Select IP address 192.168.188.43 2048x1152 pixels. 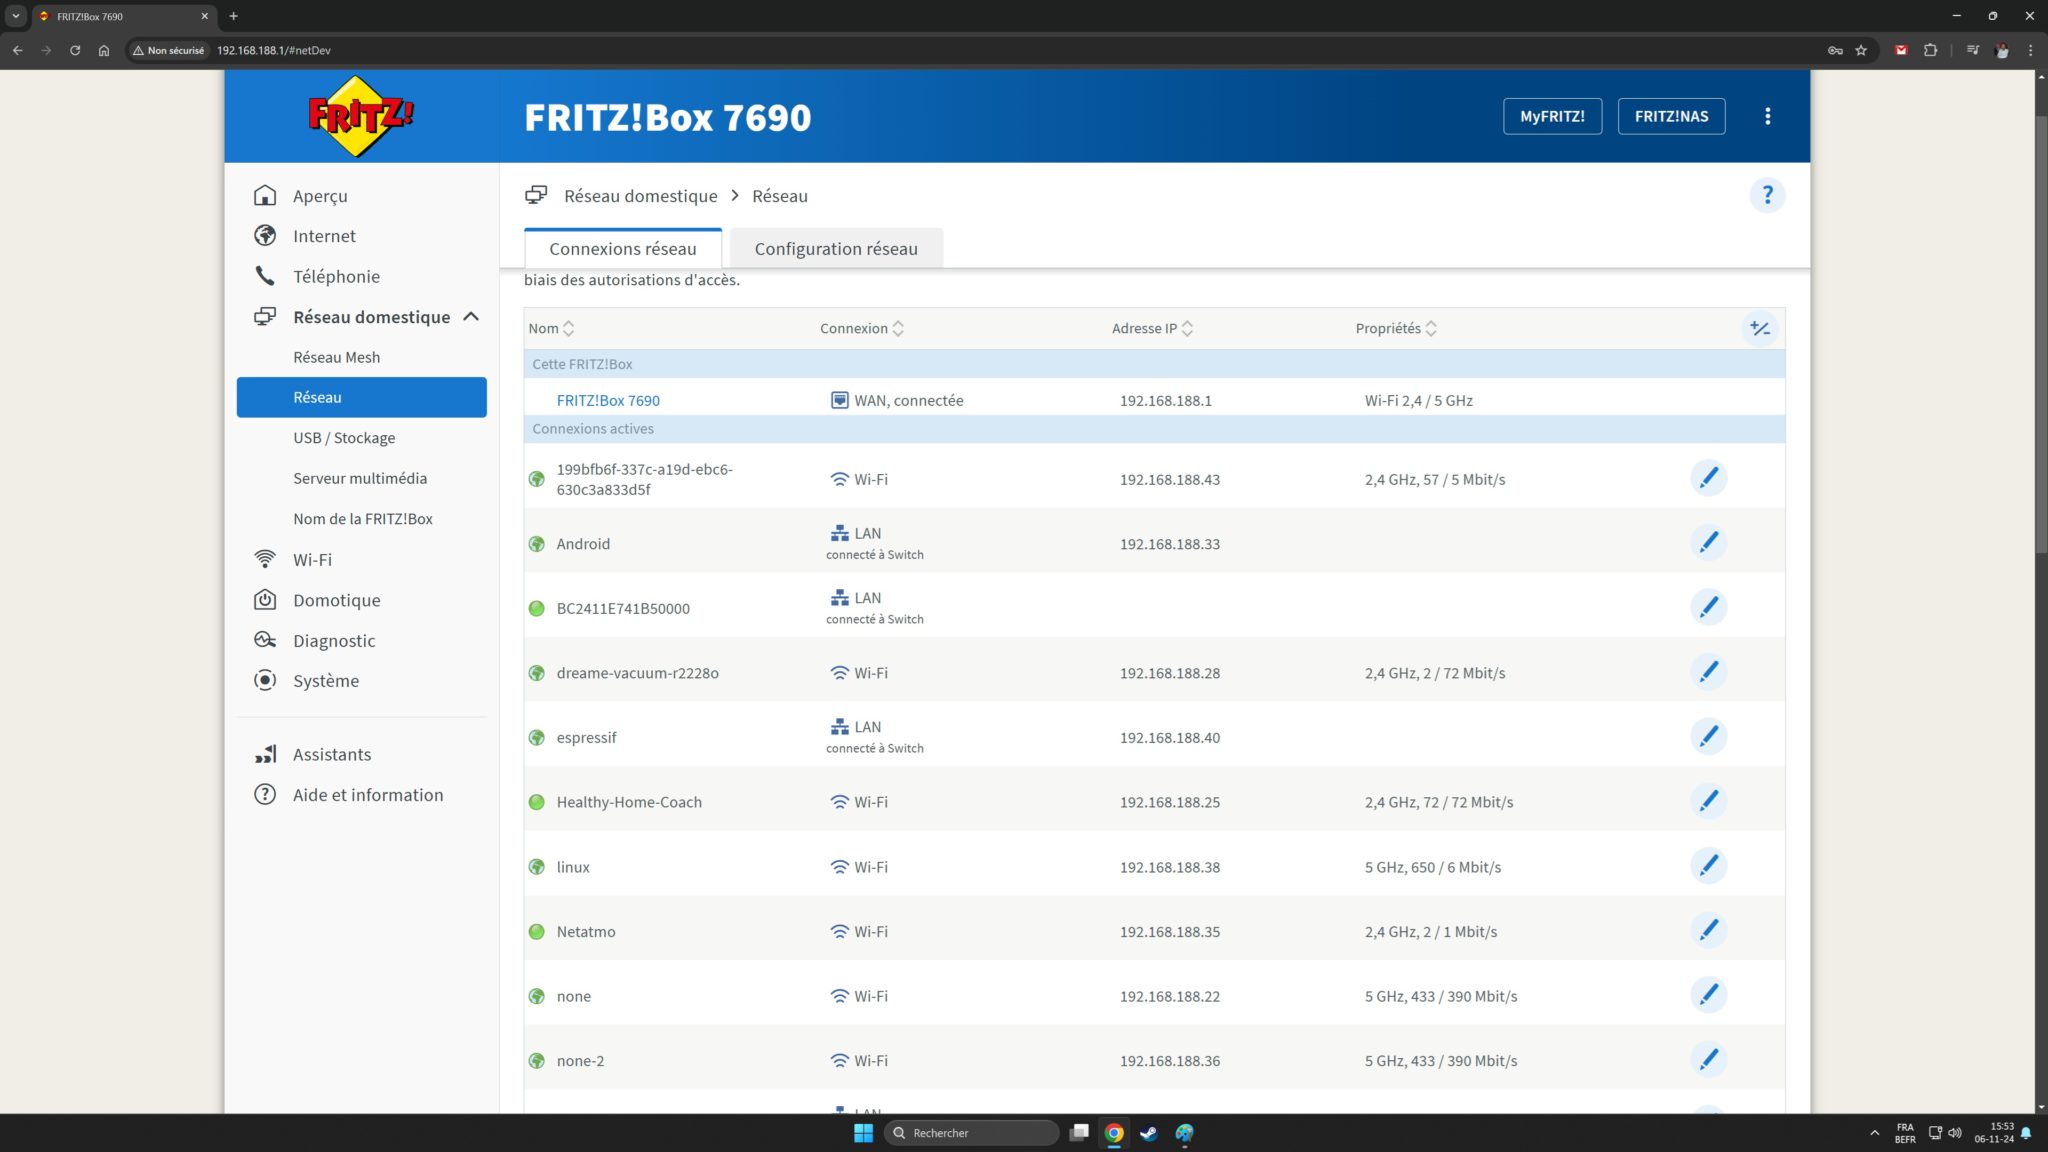[x=1169, y=479]
